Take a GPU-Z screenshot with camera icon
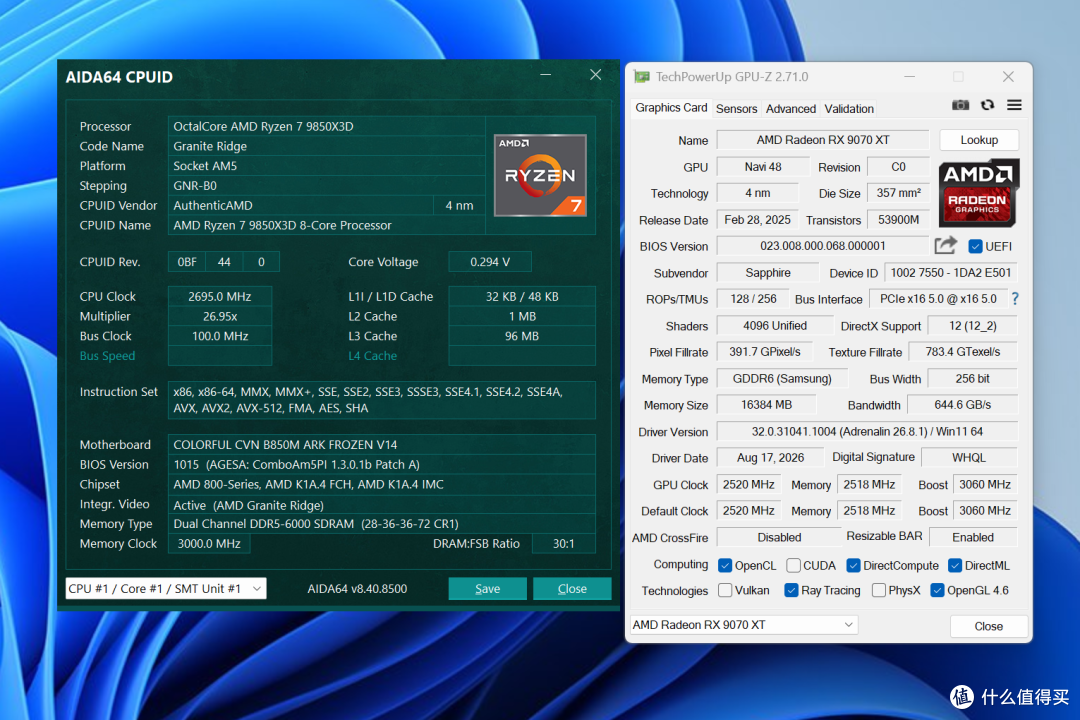 click(x=960, y=105)
